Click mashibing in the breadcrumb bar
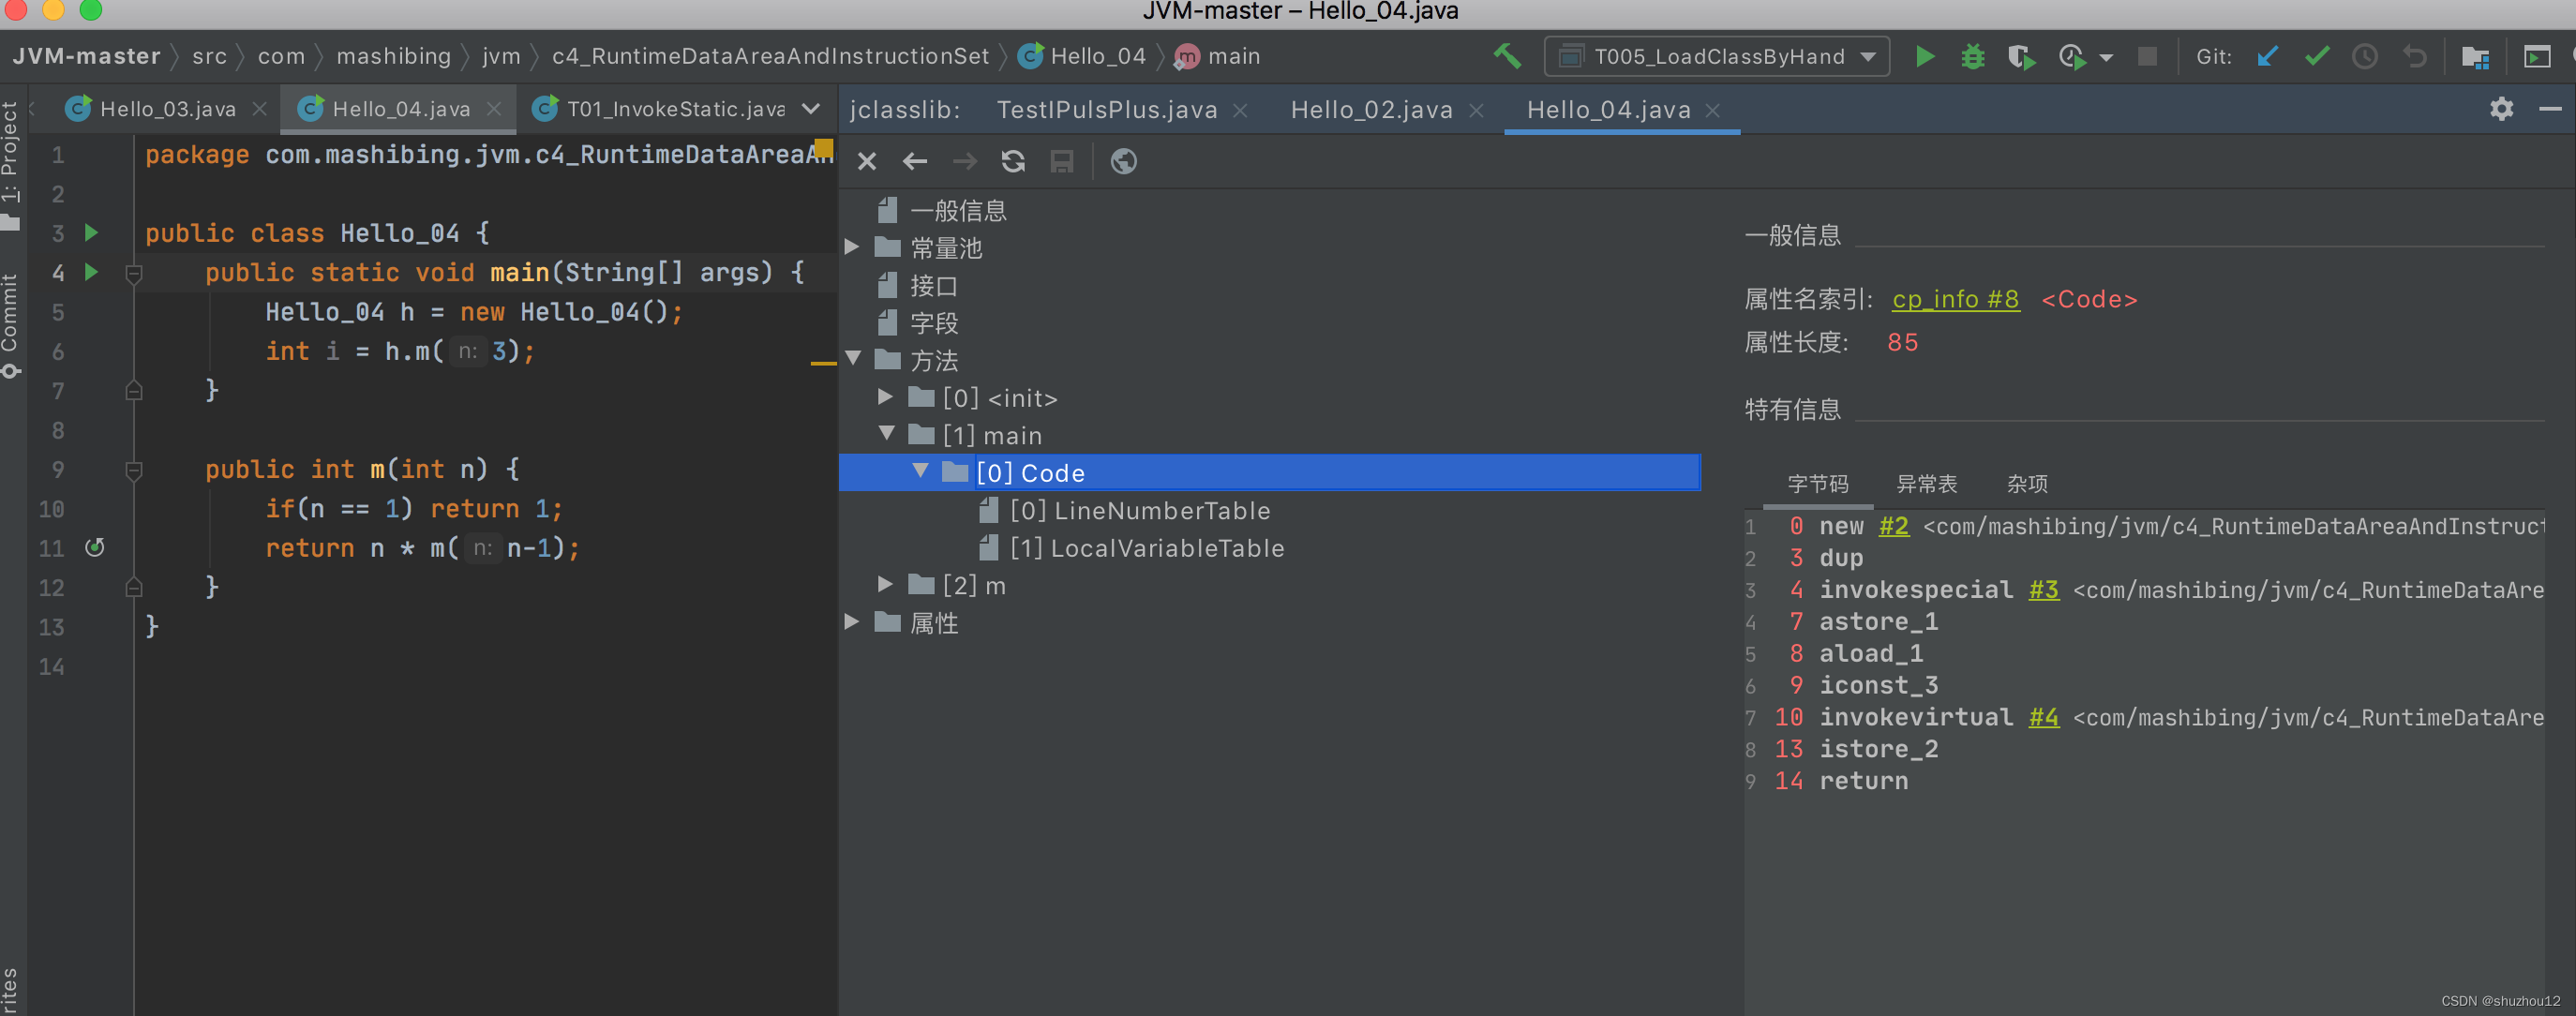 click(x=393, y=56)
